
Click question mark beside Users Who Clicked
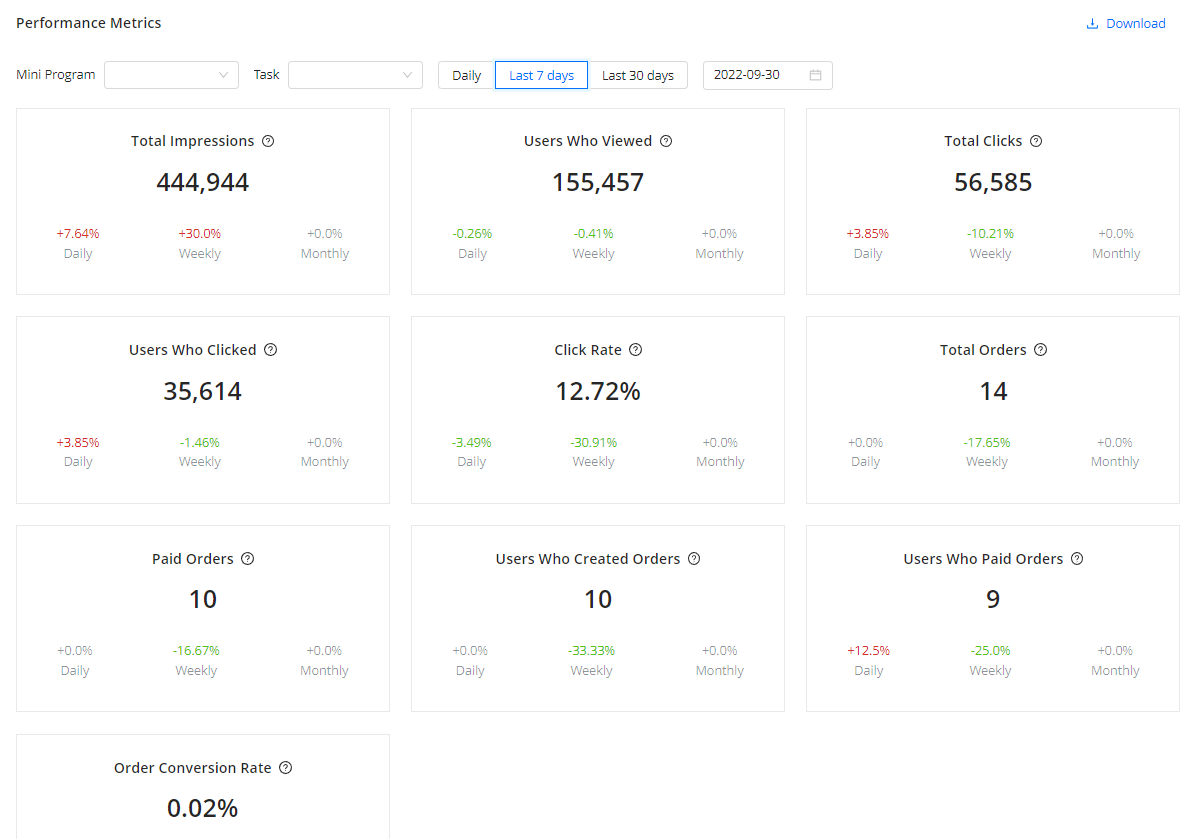(x=270, y=350)
